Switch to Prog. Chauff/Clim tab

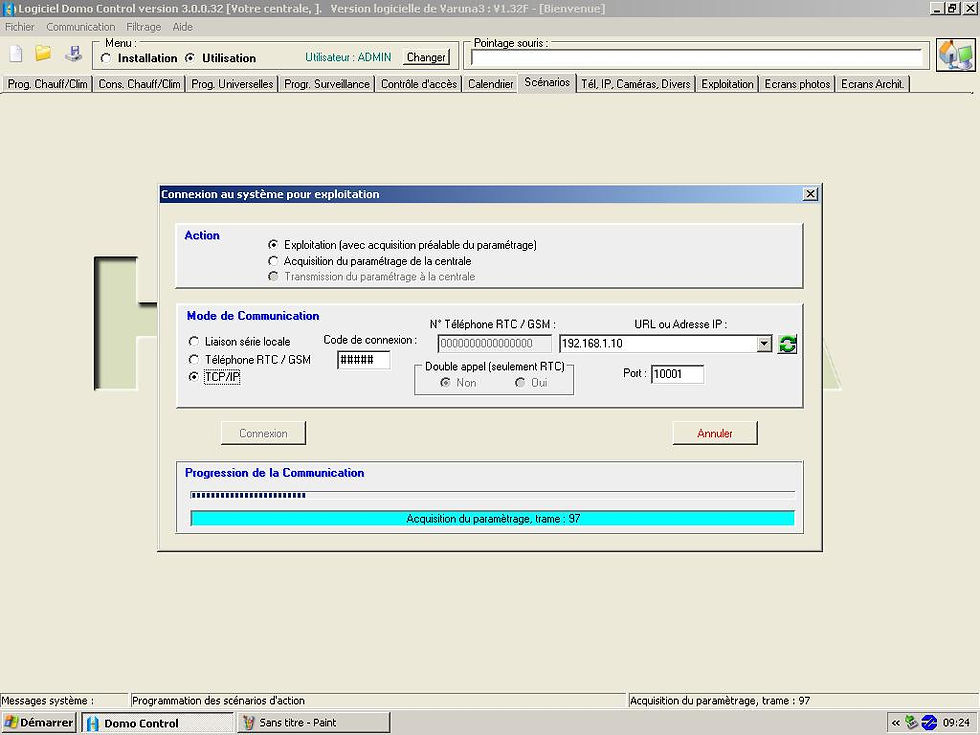(x=48, y=84)
